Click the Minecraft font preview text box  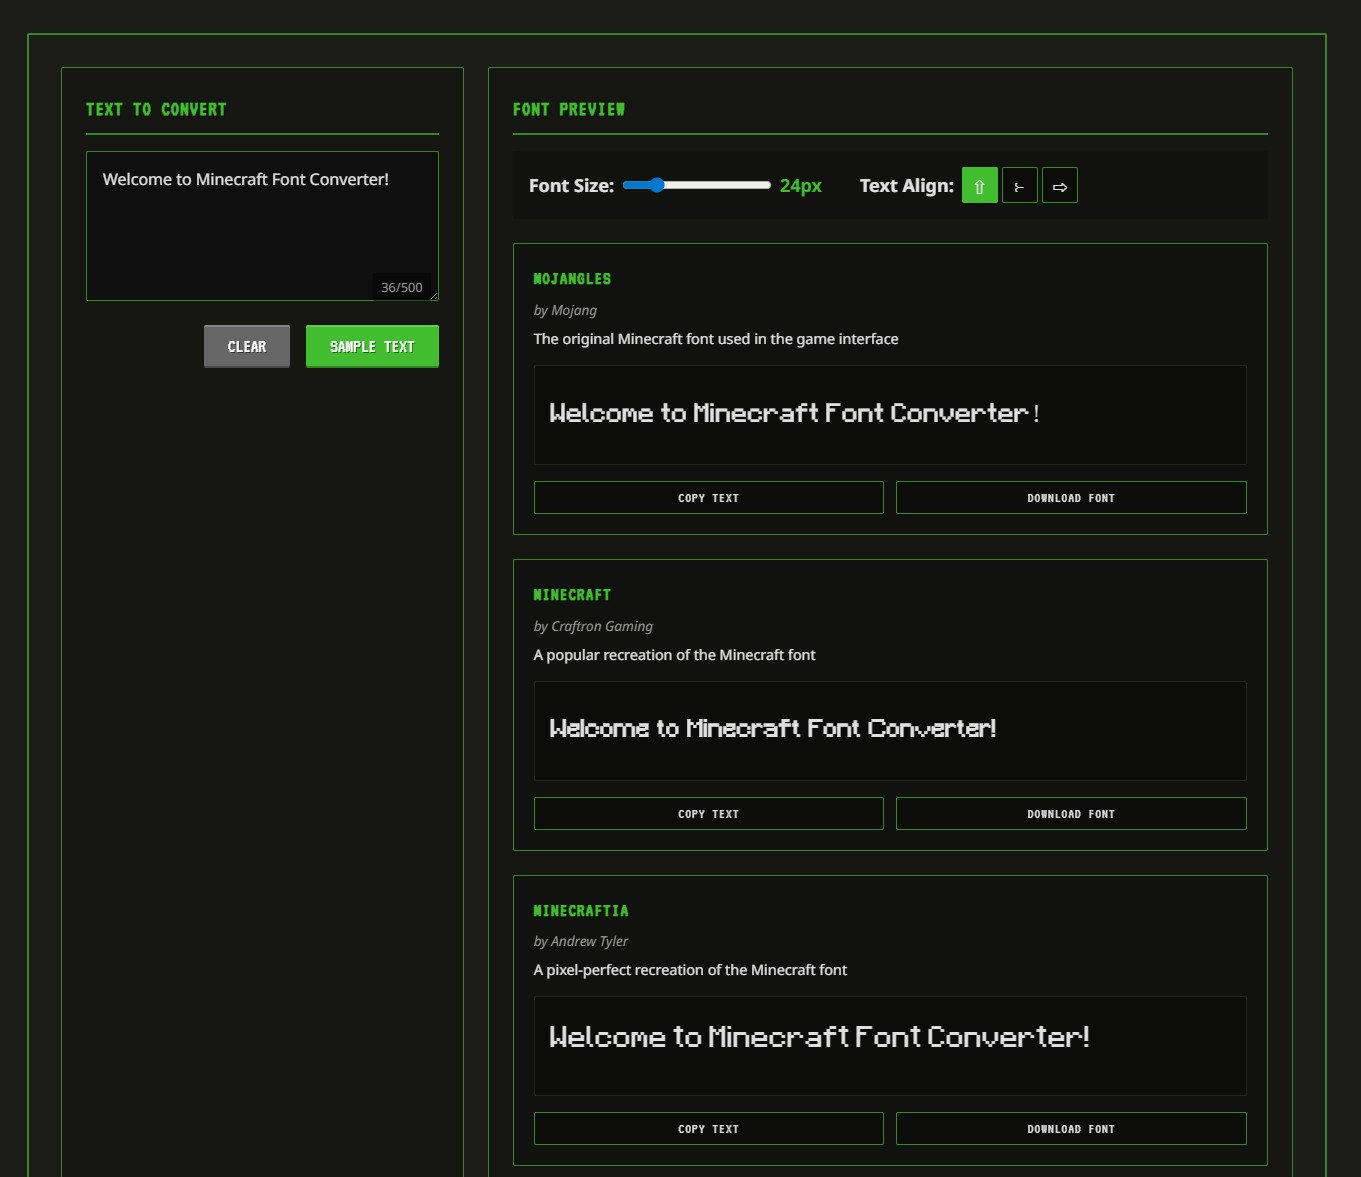pyautogui.click(x=890, y=730)
